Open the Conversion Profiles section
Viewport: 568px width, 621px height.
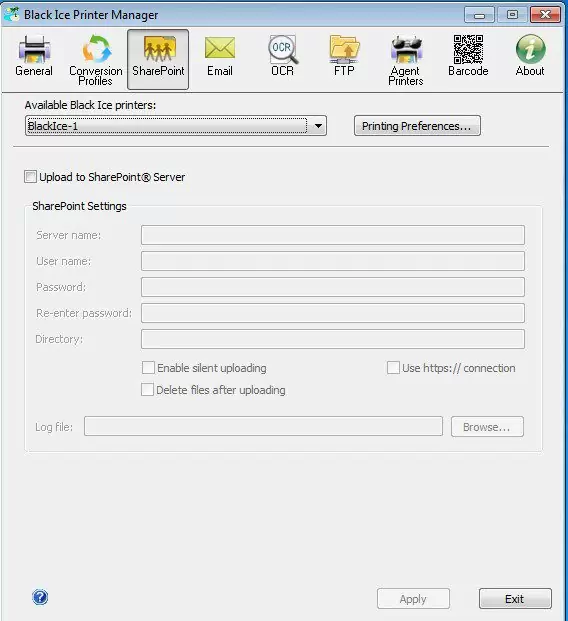coord(95,60)
